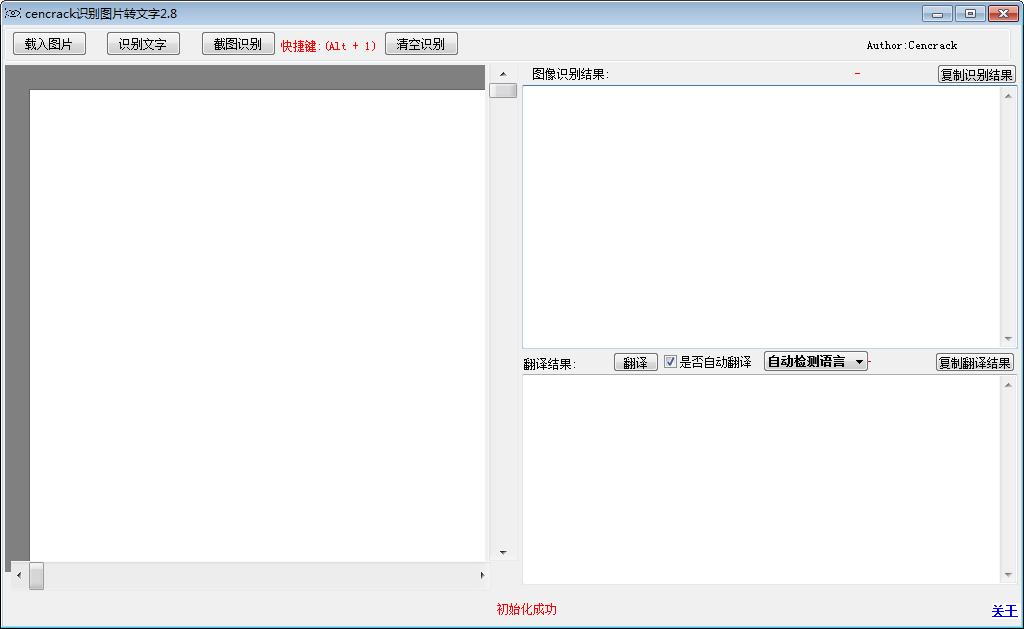Click the 翻译 translate button

(635, 363)
